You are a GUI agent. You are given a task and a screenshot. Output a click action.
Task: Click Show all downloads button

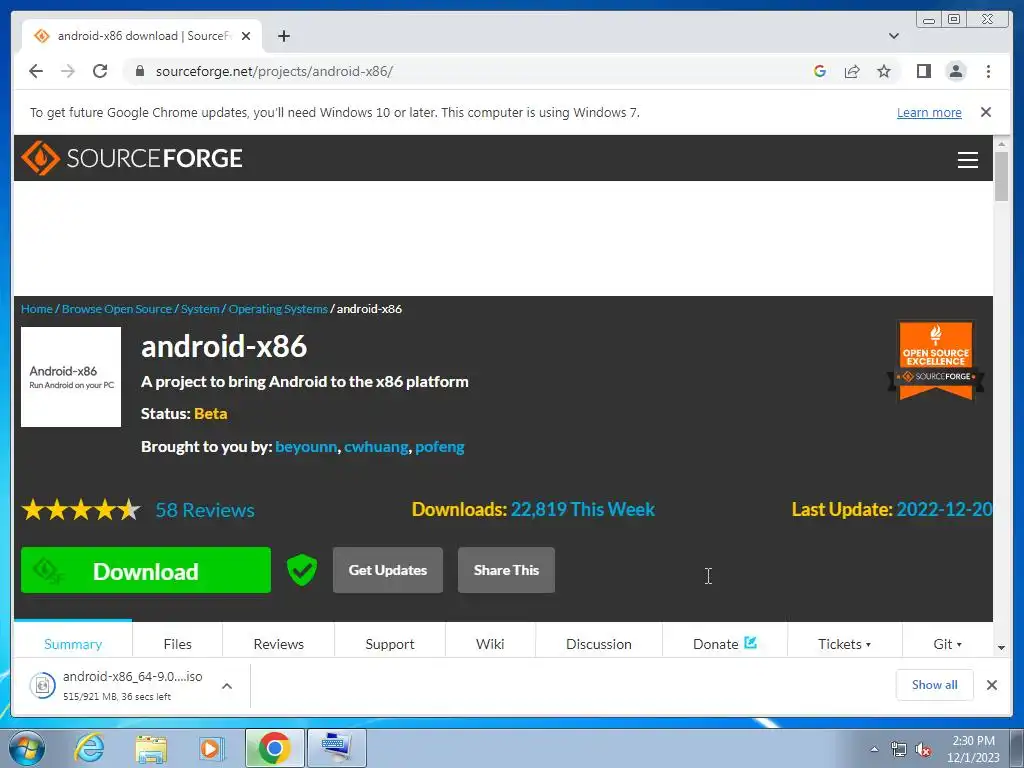pyautogui.click(x=935, y=685)
